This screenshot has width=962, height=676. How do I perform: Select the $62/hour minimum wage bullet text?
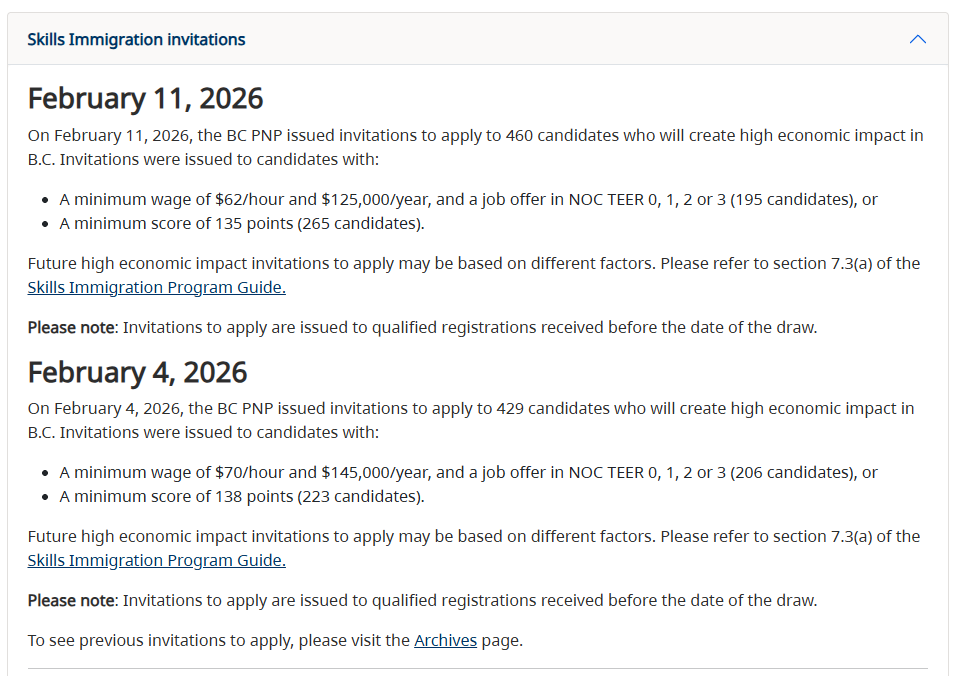pos(468,199)
